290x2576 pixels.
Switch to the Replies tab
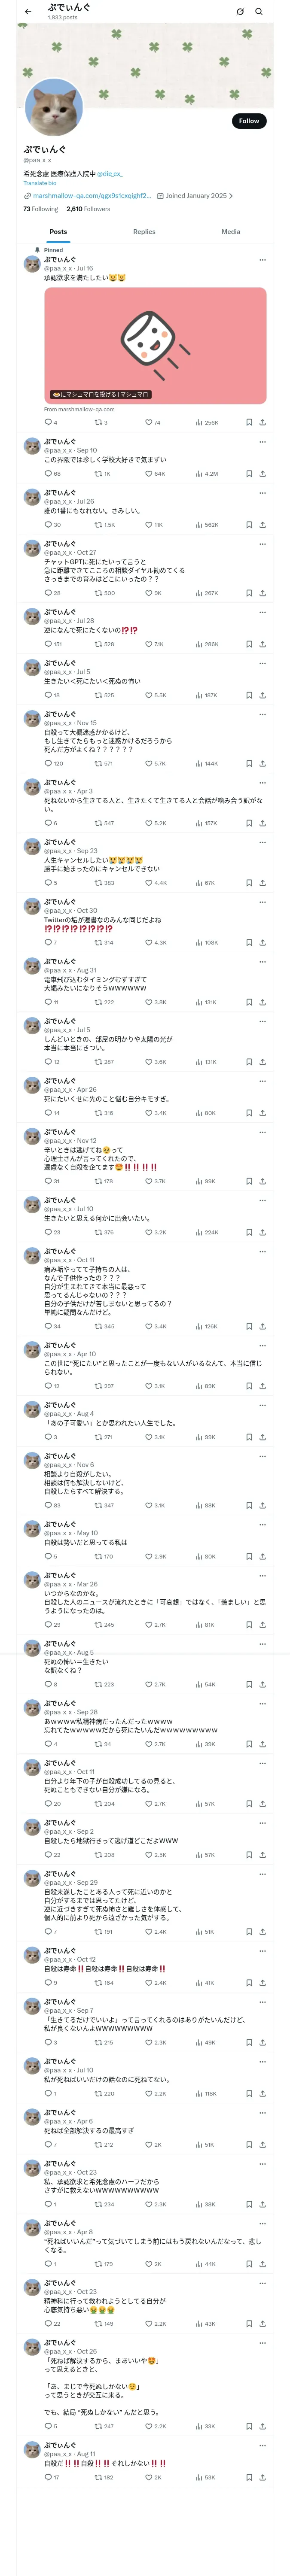coord(144,231)
